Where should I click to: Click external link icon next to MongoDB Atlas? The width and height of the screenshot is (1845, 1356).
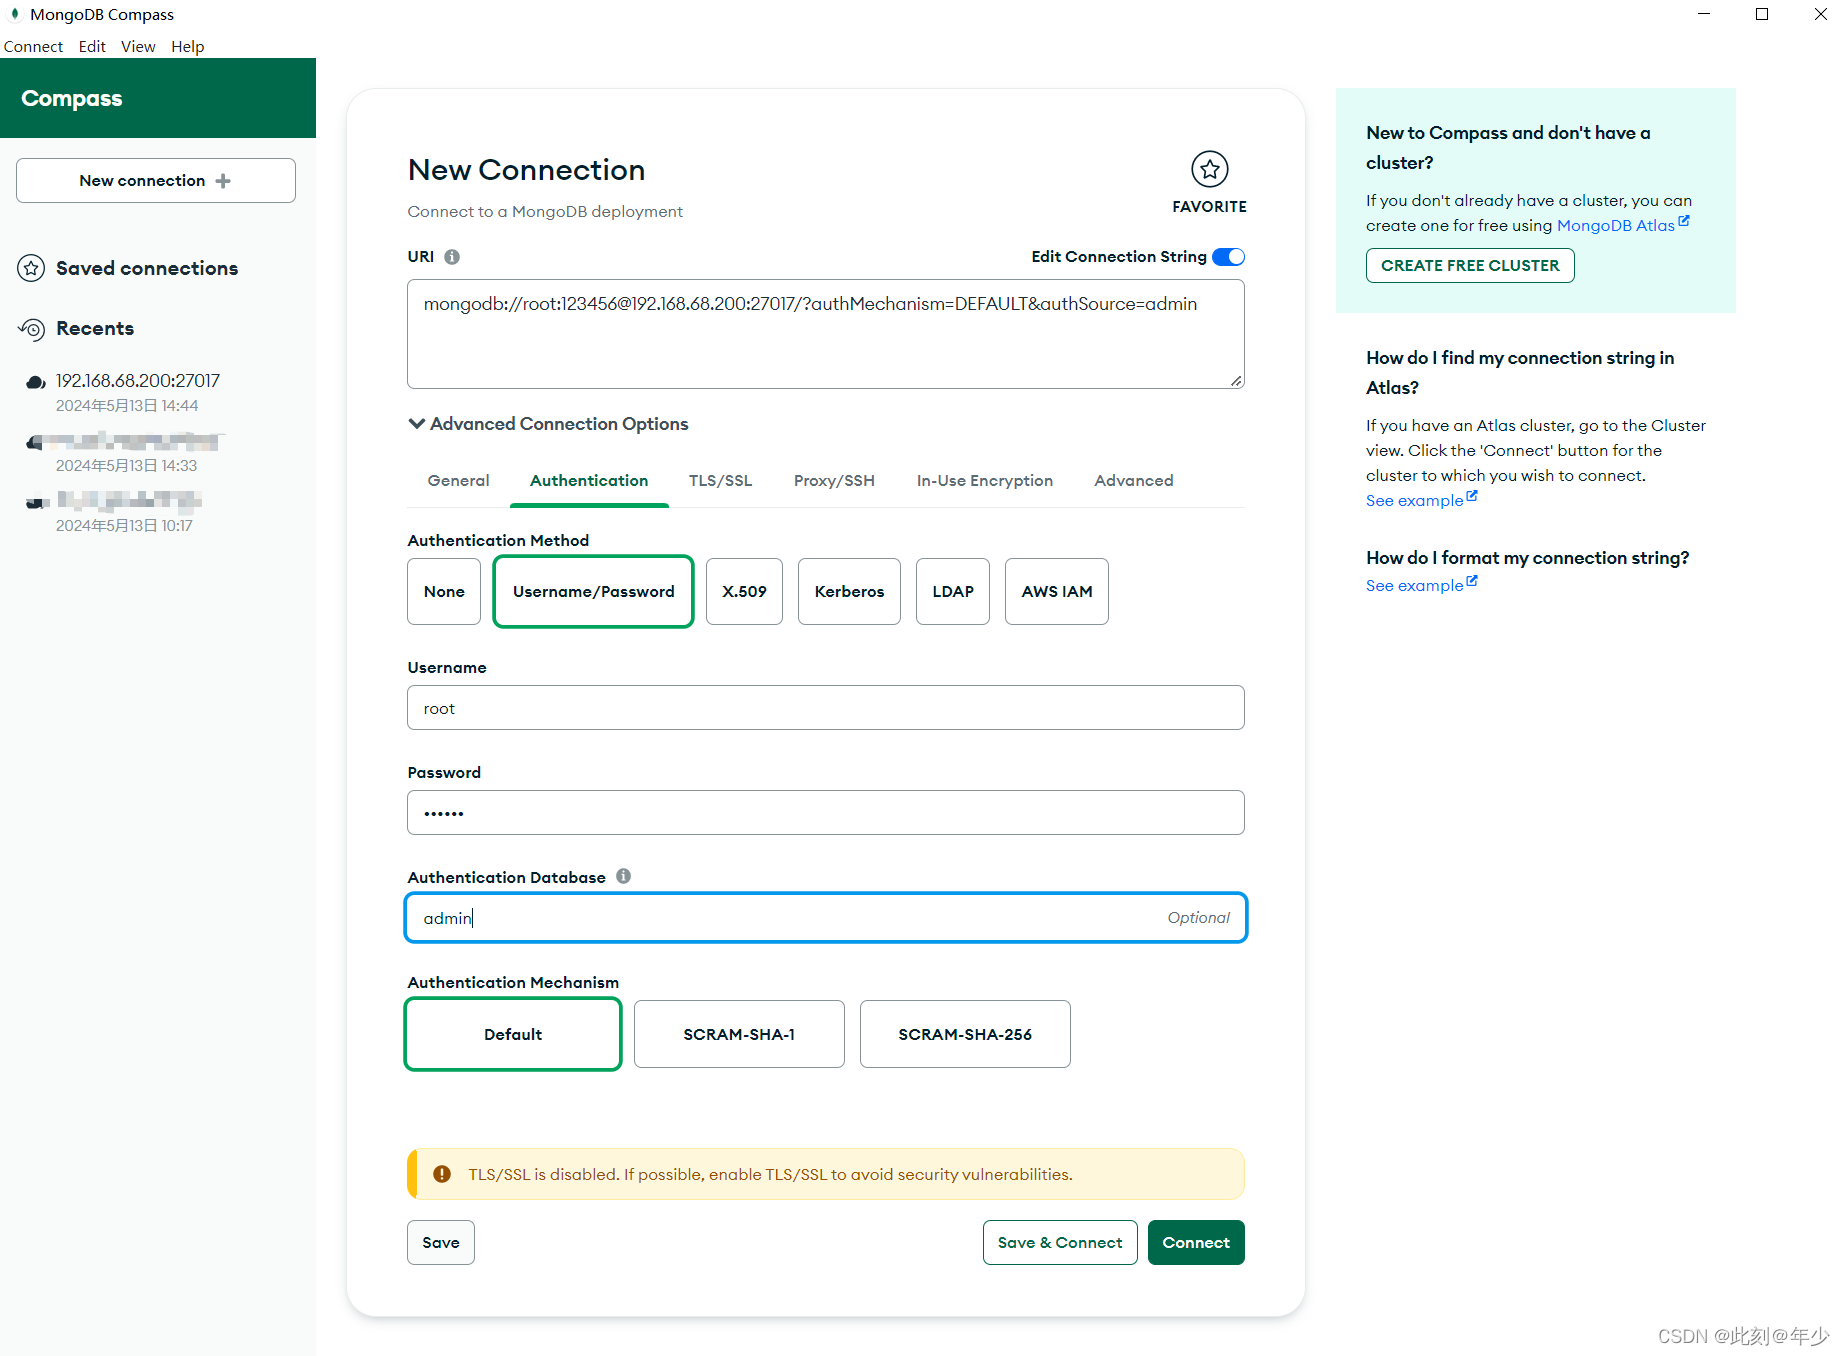tap(1684, 221)
